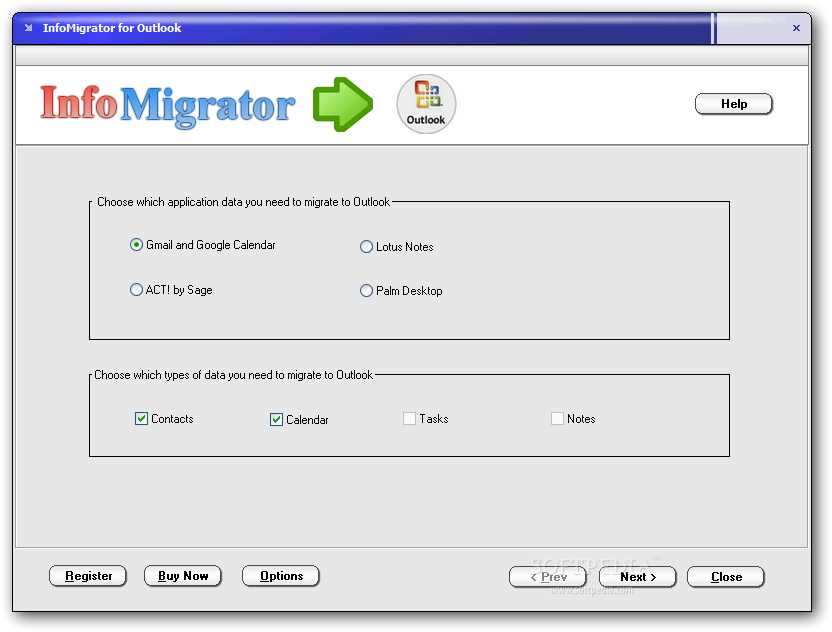
Task: Click the Close button at bottom
Action: [x=726, y=577]
